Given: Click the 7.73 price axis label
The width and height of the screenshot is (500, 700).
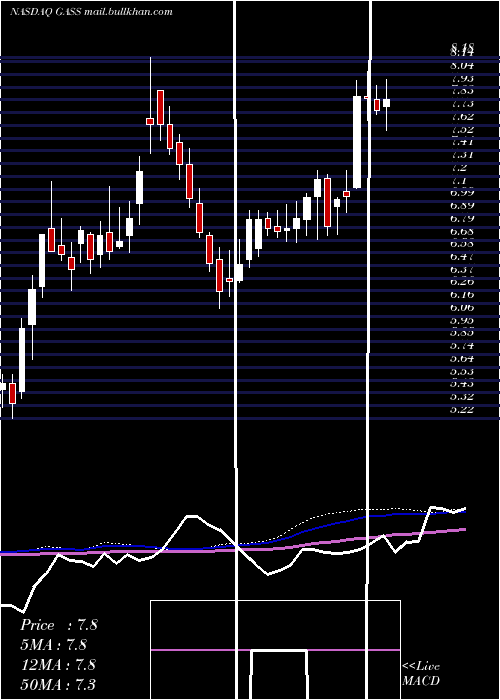Looking at the screenshot, I should (x=462, y=104).
